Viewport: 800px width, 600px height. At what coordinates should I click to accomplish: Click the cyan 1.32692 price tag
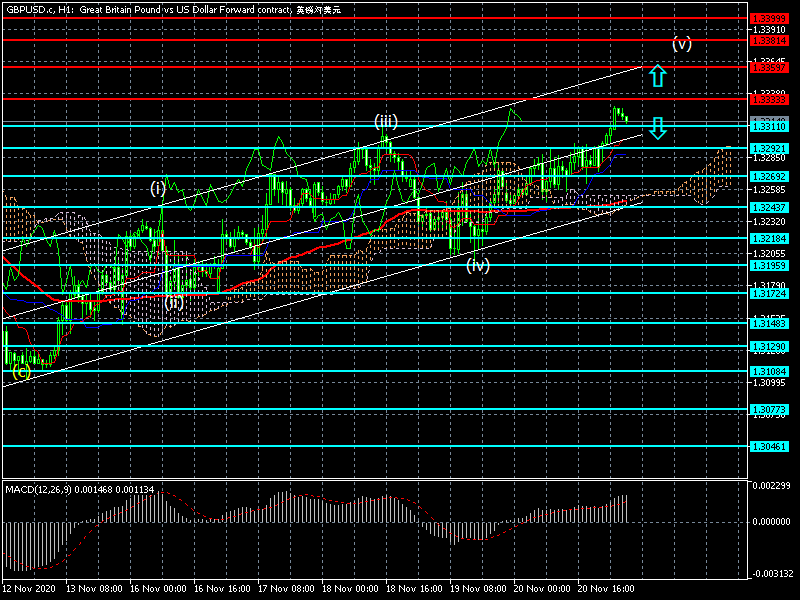click(769, 177)
